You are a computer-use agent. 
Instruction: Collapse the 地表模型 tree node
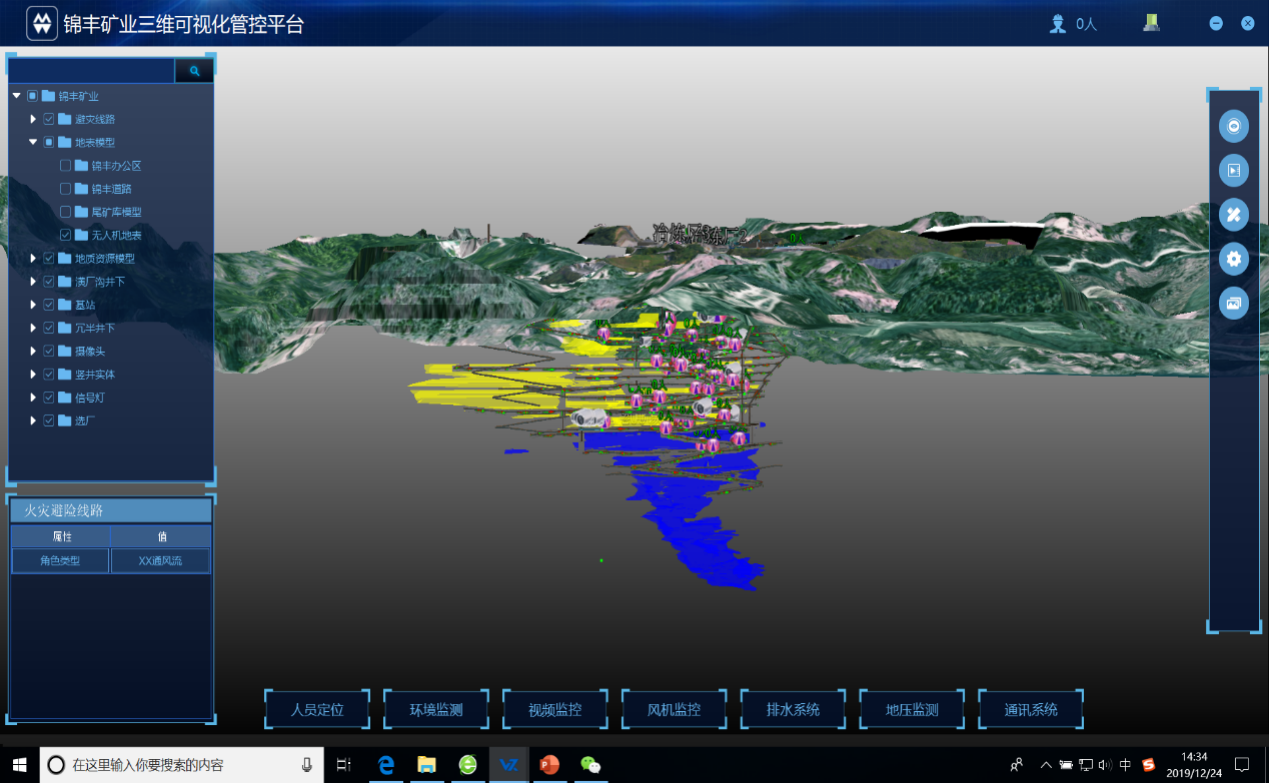(33, 142)
